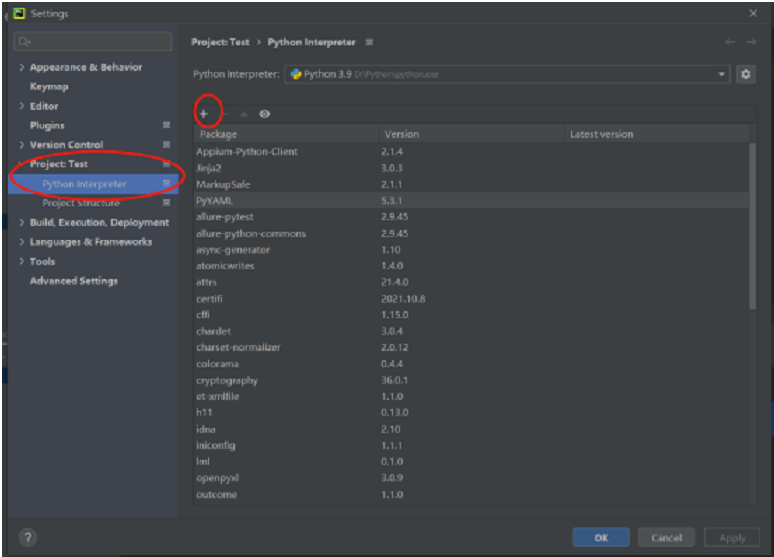Viewport: 774px width, 557px height.
Task: Select the openpyxl package row
Action: click(471, 477)
